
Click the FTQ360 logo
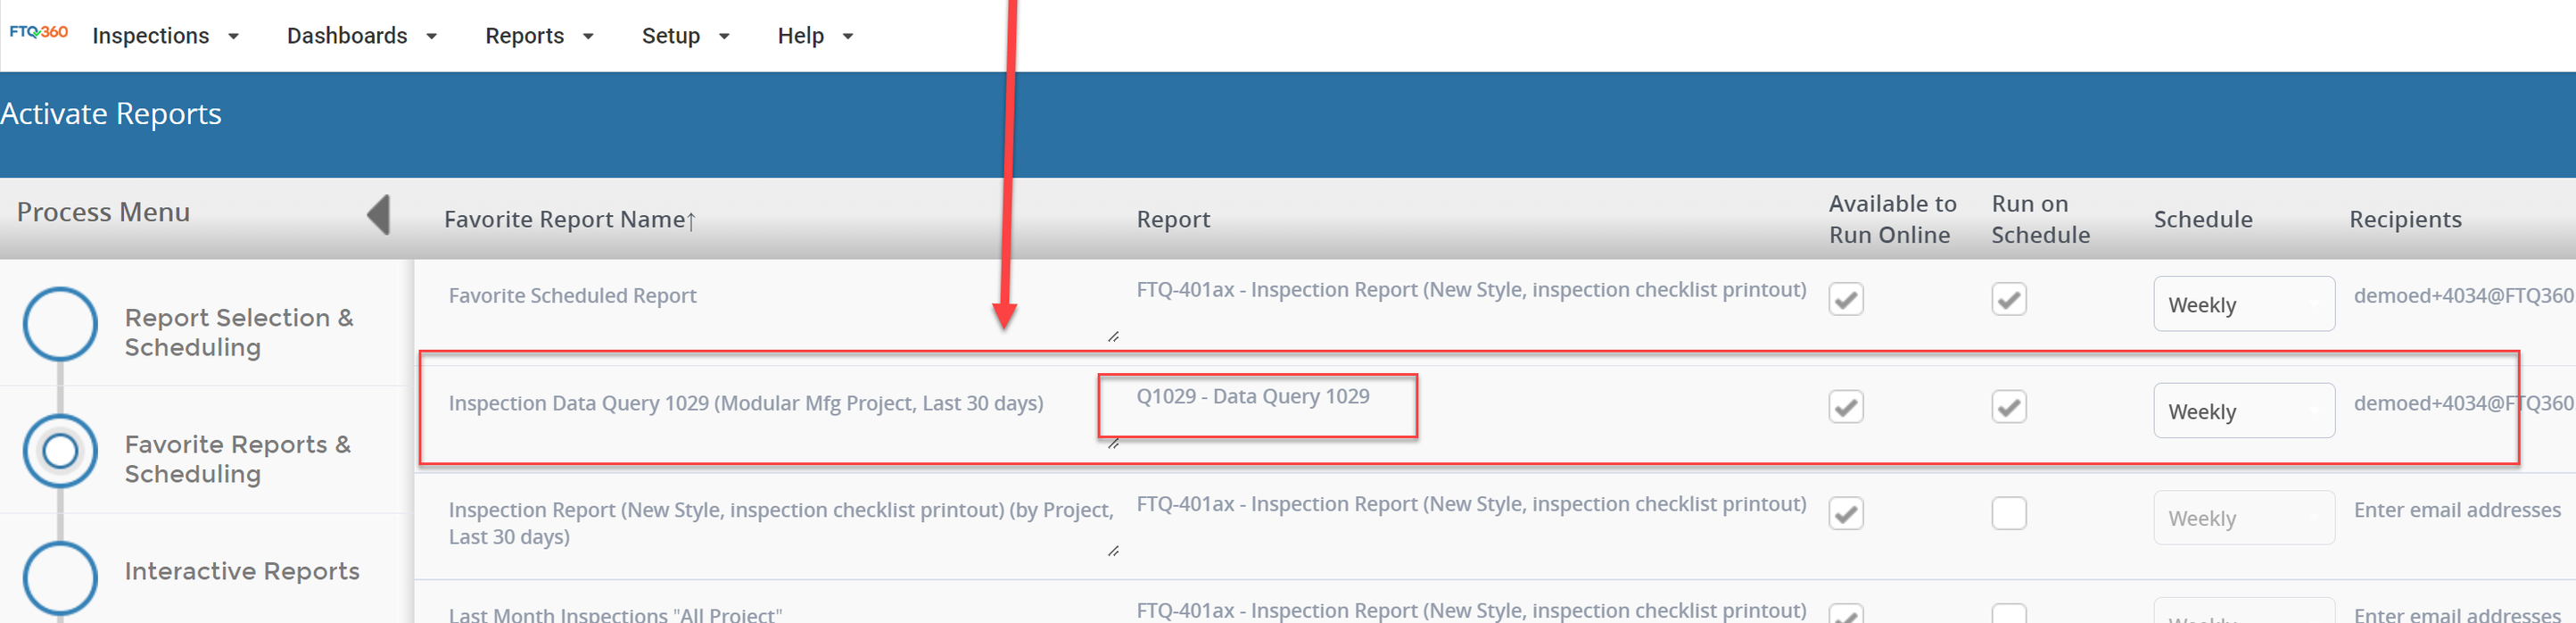[x=39, y=32]
